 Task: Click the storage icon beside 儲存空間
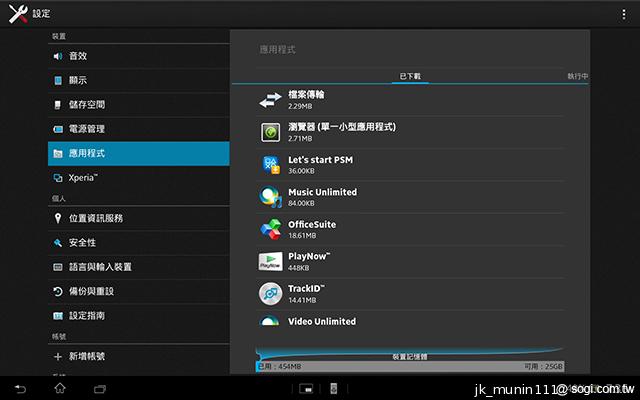[x=58, y=105]
